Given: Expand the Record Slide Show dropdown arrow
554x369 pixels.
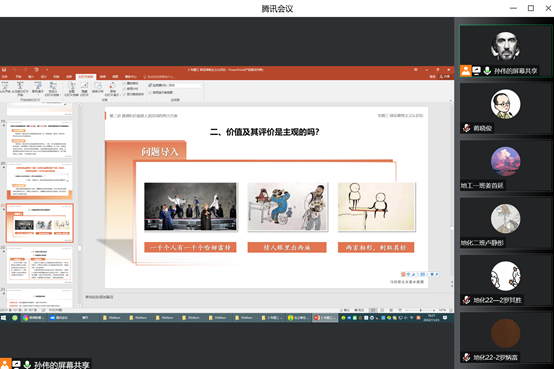Looking at the screenshot, I should [120, 95].
